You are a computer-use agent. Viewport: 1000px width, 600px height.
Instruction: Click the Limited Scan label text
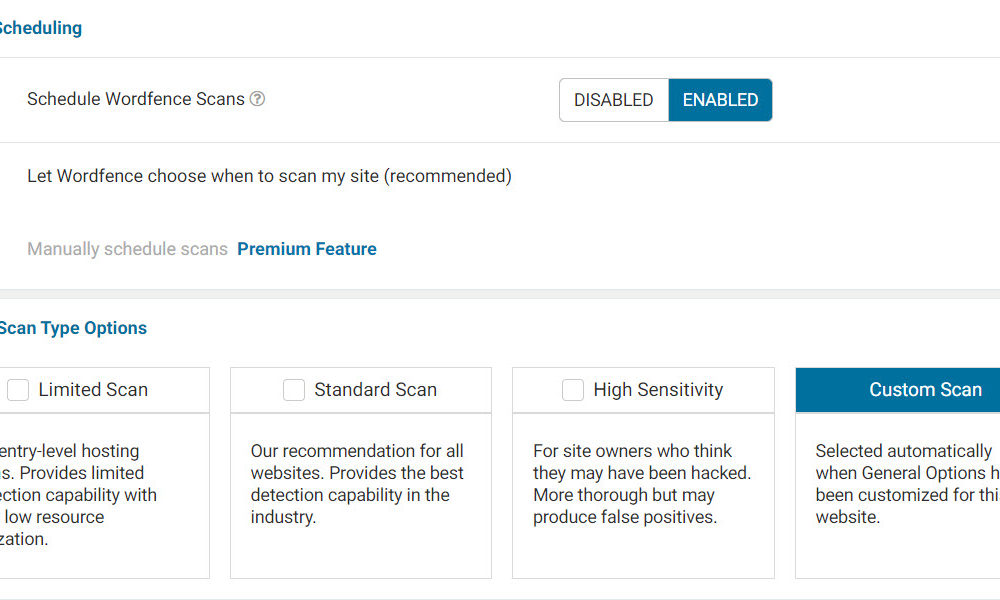pyautogui.click(x=93, y=390)
